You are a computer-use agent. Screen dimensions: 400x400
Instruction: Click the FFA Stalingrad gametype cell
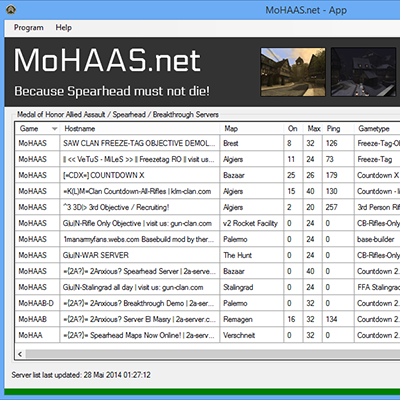tap(377, 287)
